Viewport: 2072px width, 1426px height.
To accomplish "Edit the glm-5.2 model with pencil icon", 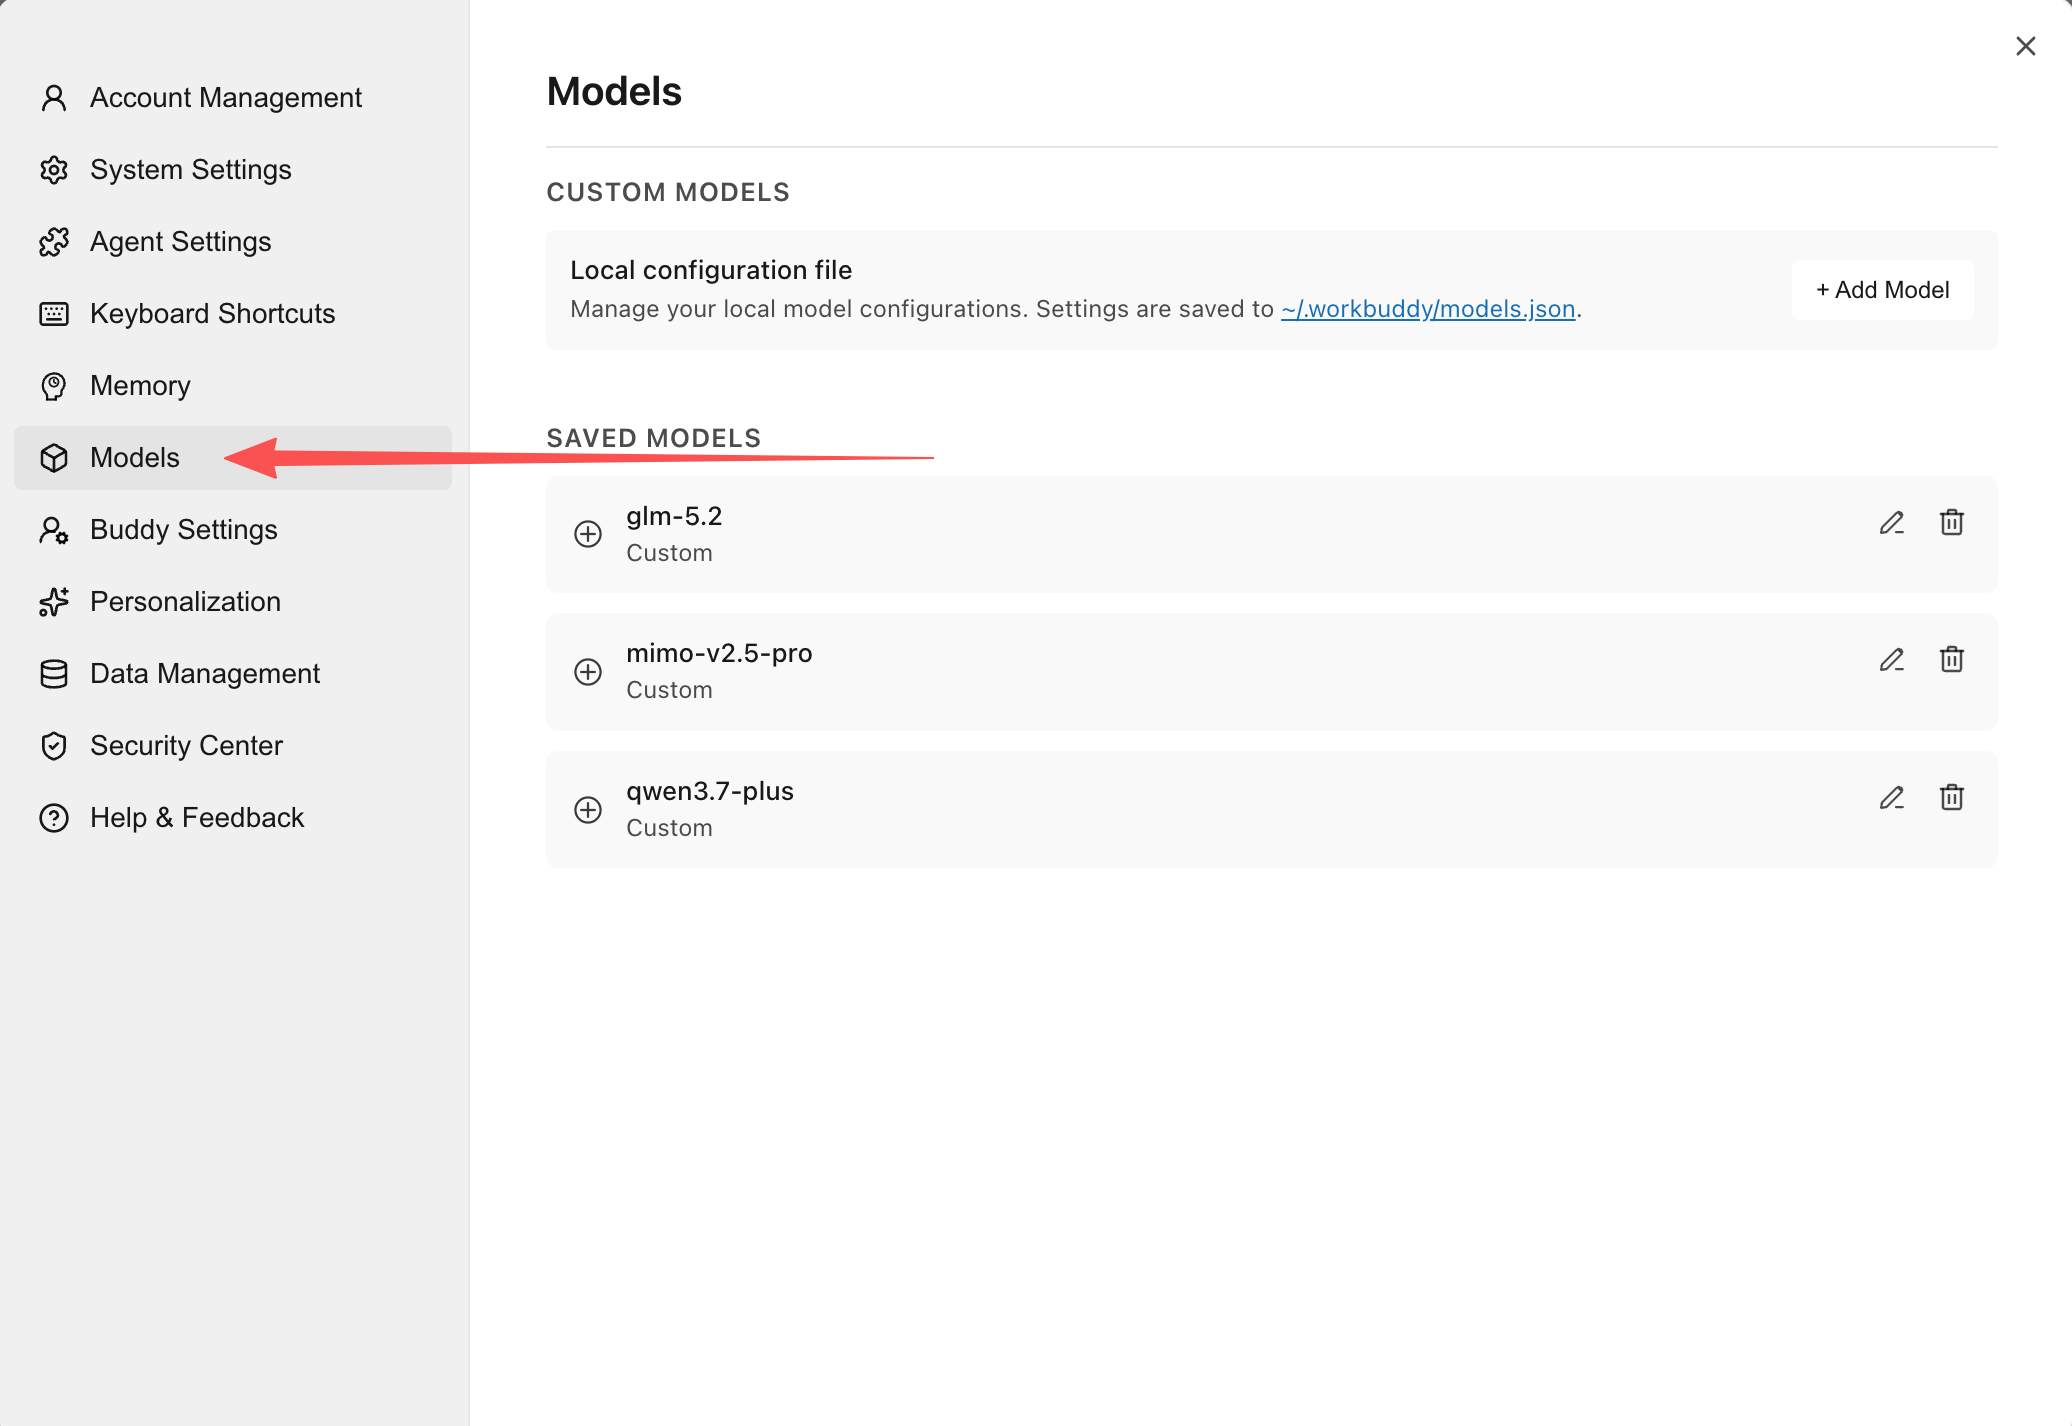I will [x=1892, y=523].
